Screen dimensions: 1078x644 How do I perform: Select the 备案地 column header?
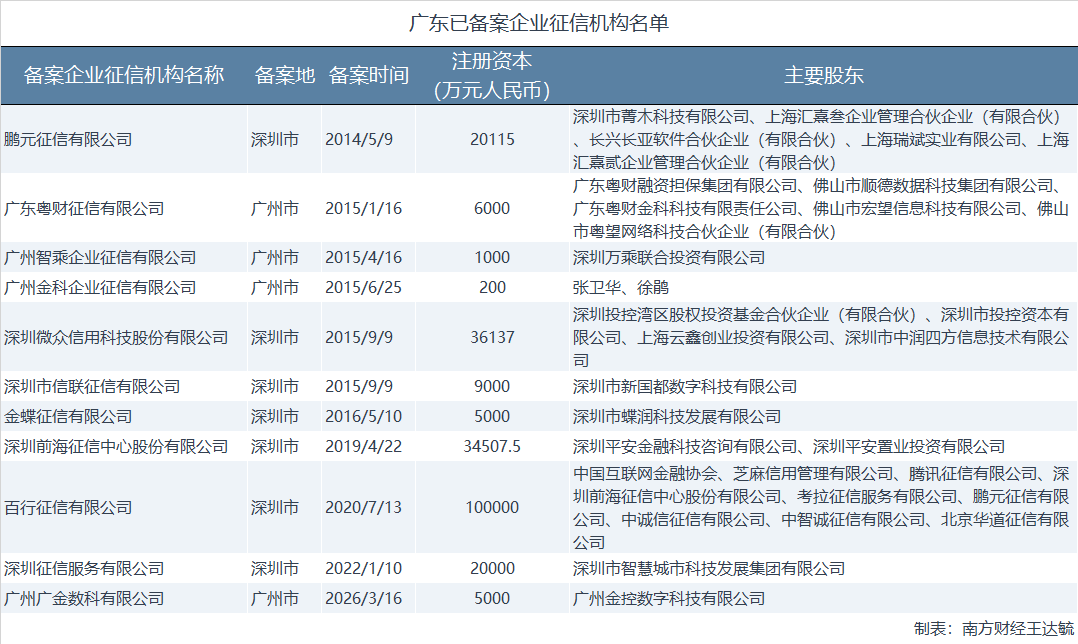coord(284,75)
